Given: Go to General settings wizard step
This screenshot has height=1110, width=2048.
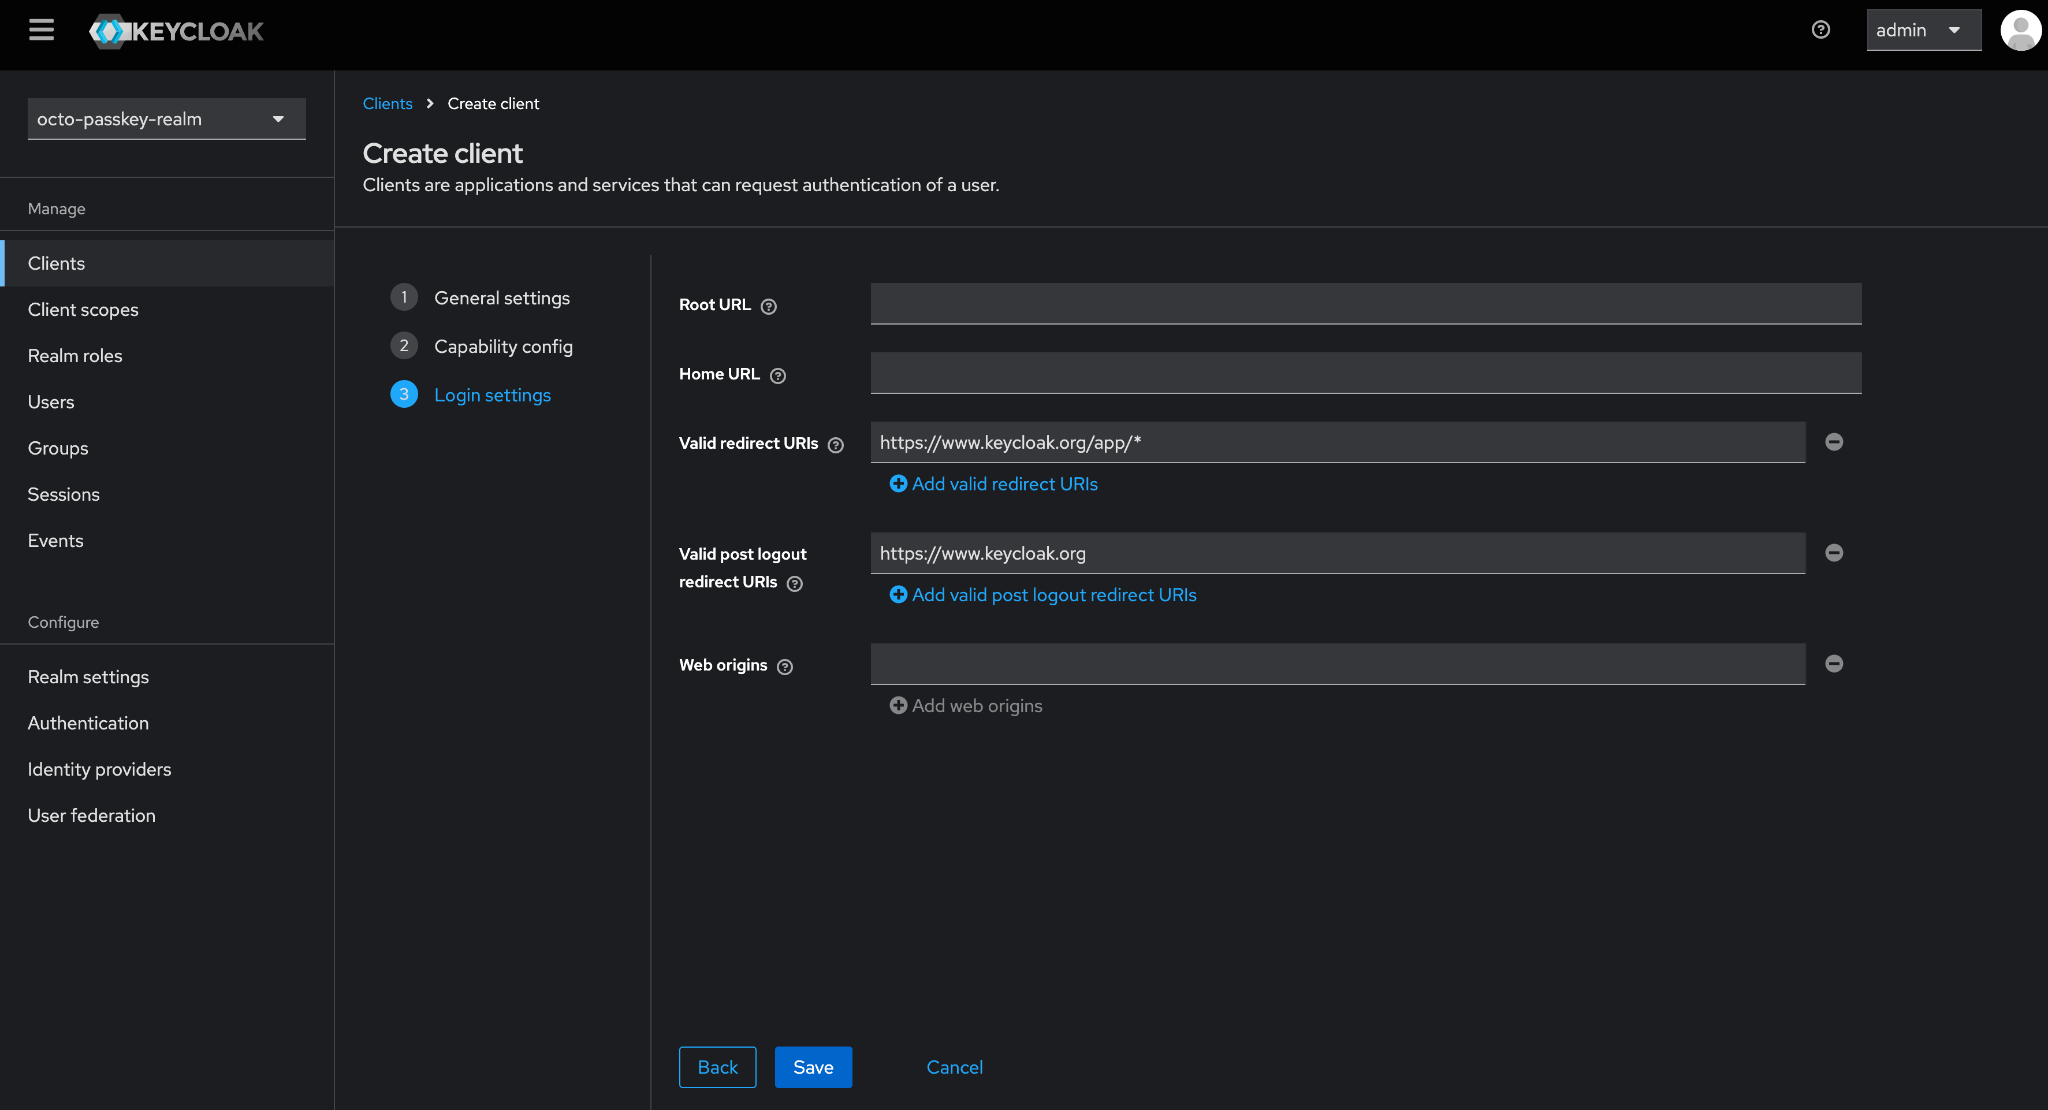Looking at the screenshot, I should [501, 298].
